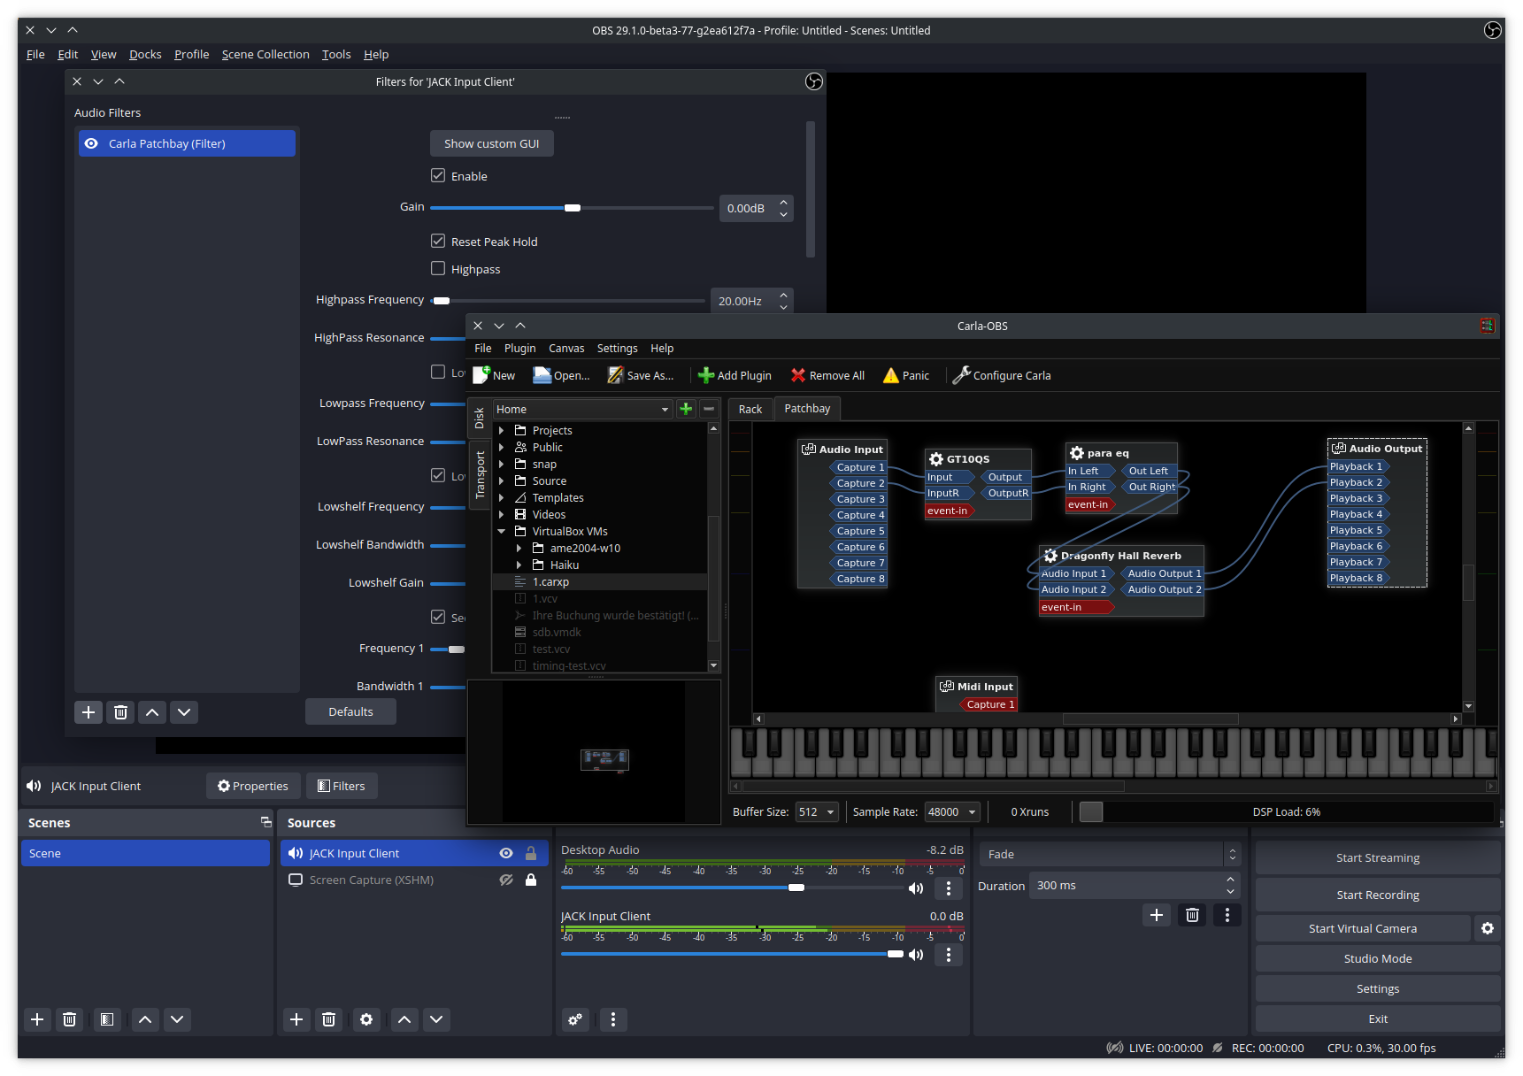Lock the JACK Input Client source
The height and width of the screenshot is (1076, 1523).
pos(531,853)
